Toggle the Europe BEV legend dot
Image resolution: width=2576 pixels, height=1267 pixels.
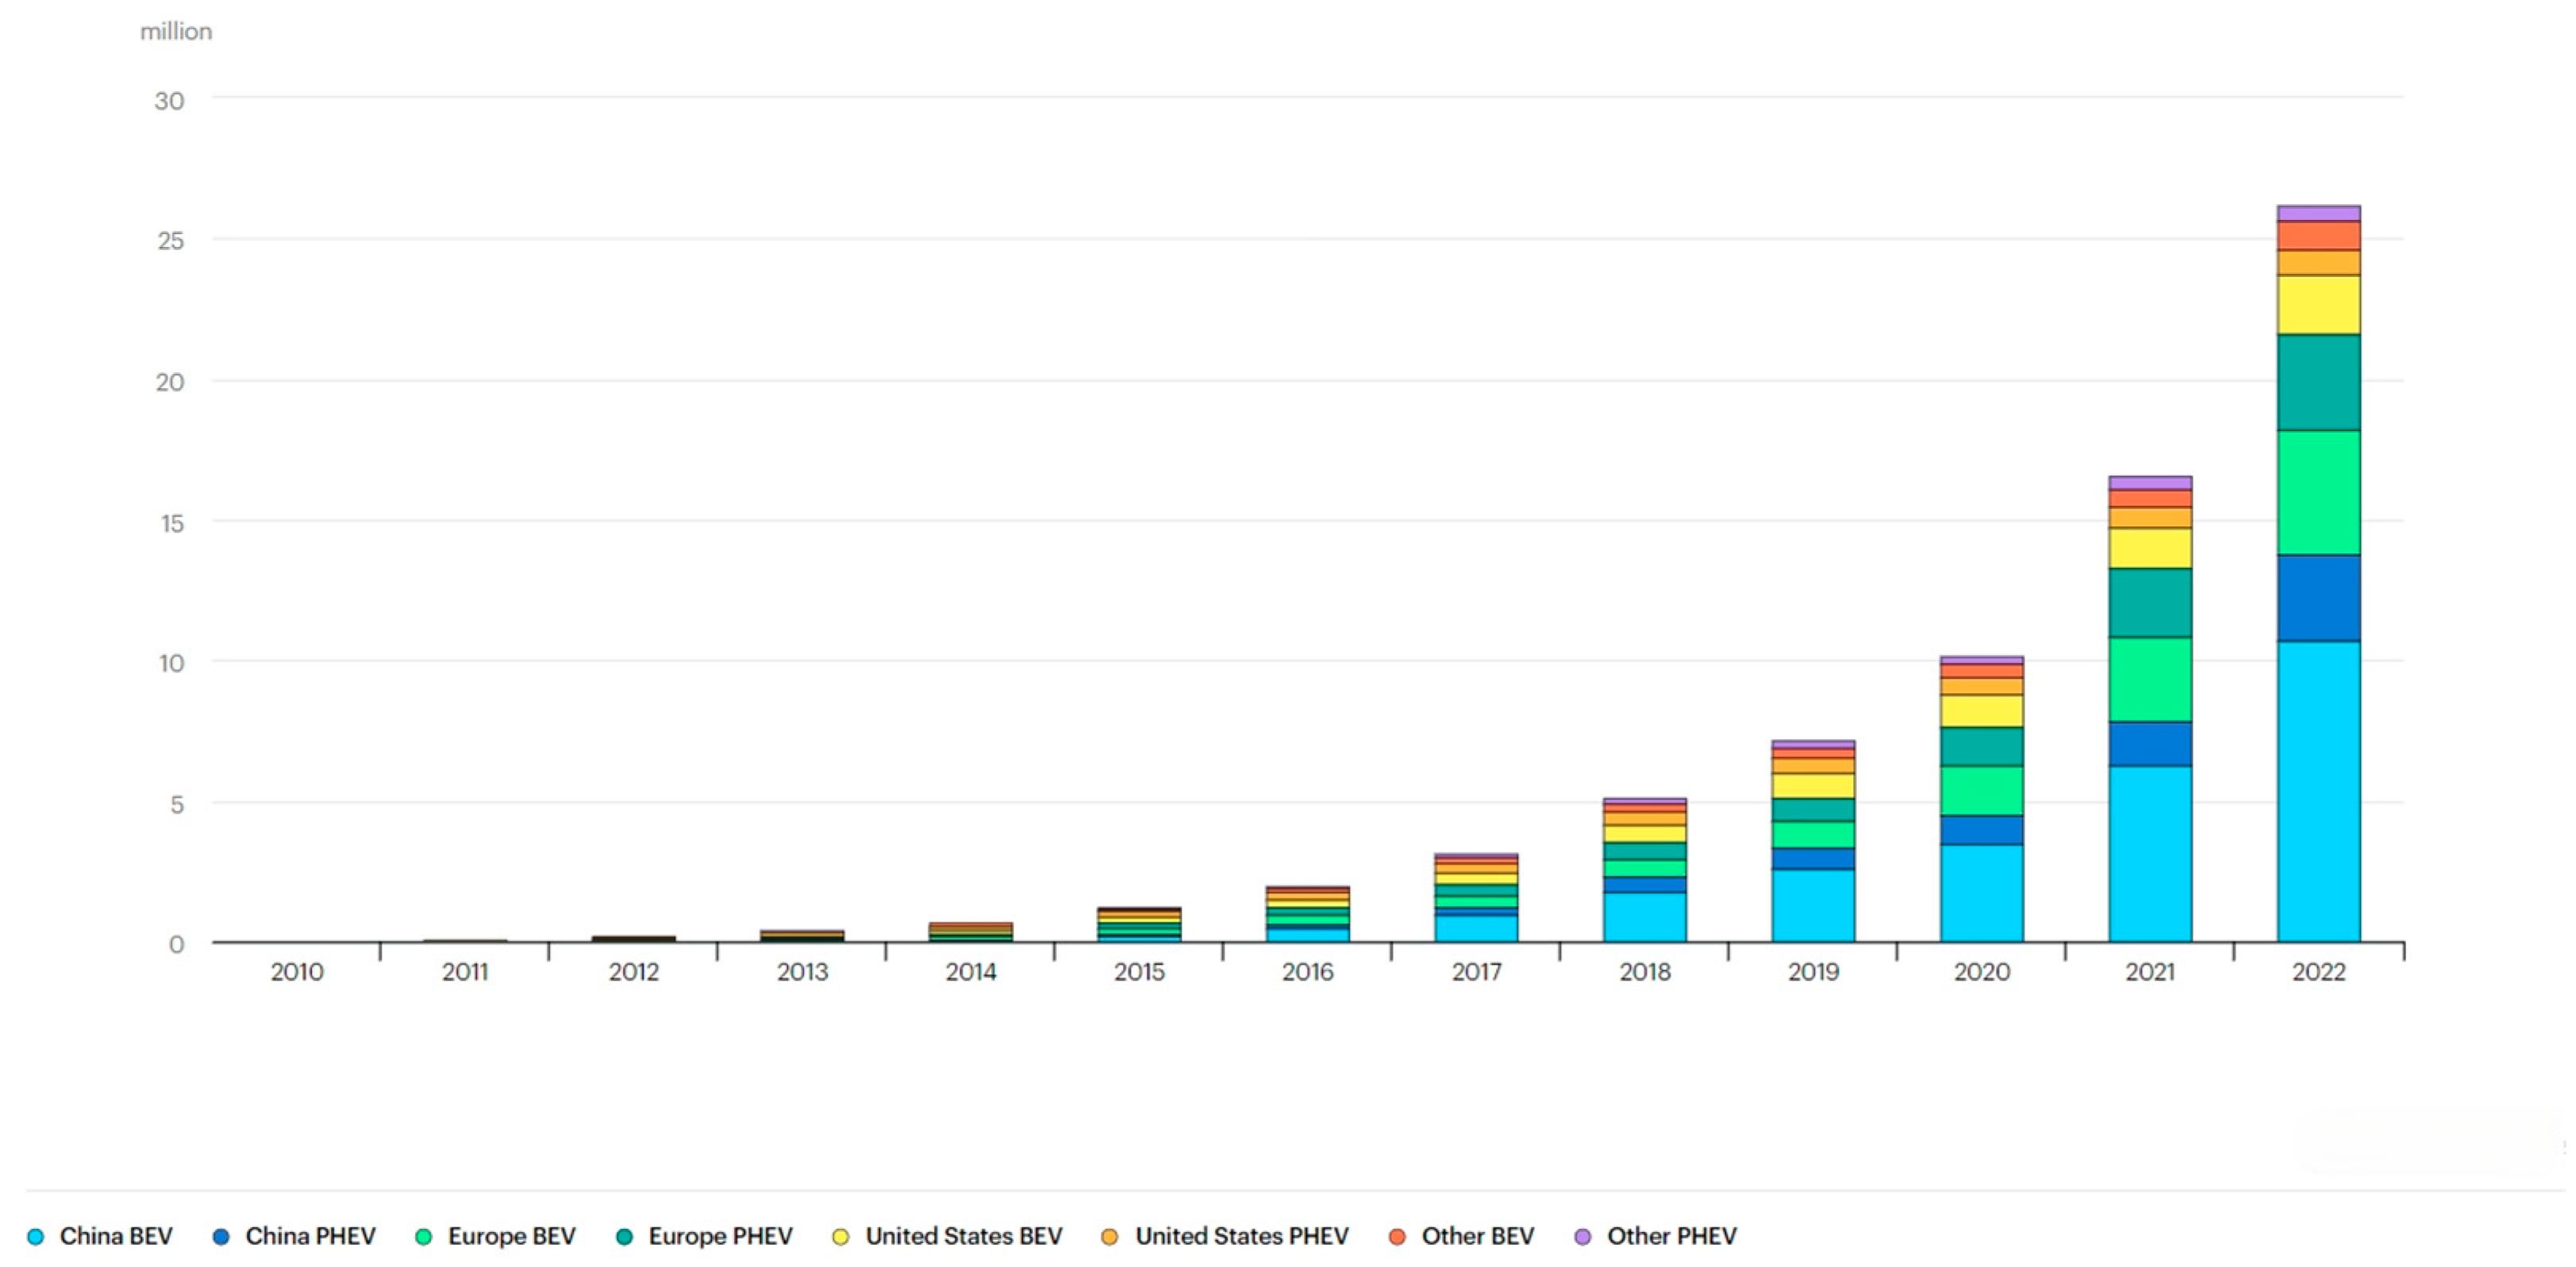click(423, 1236)
